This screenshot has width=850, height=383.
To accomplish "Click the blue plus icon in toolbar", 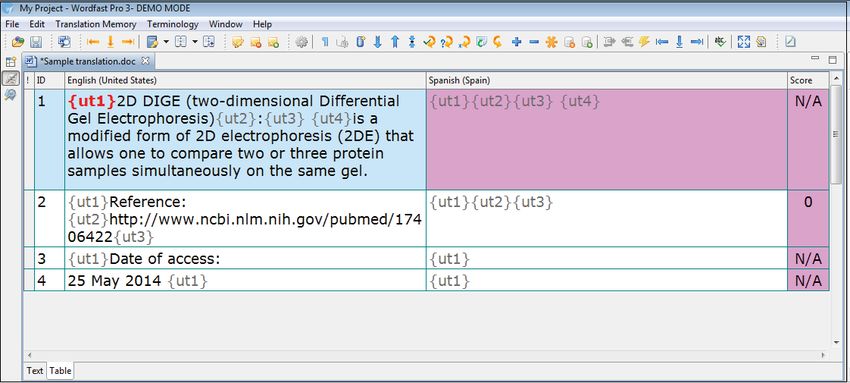I will 517,42.
